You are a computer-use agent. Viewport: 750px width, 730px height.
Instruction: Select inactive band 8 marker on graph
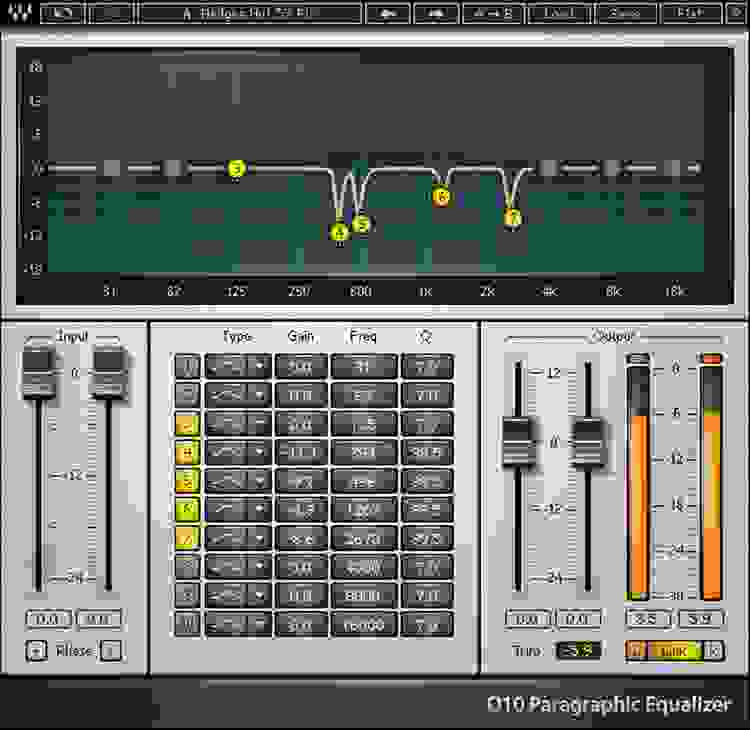(x=548, y=168)
